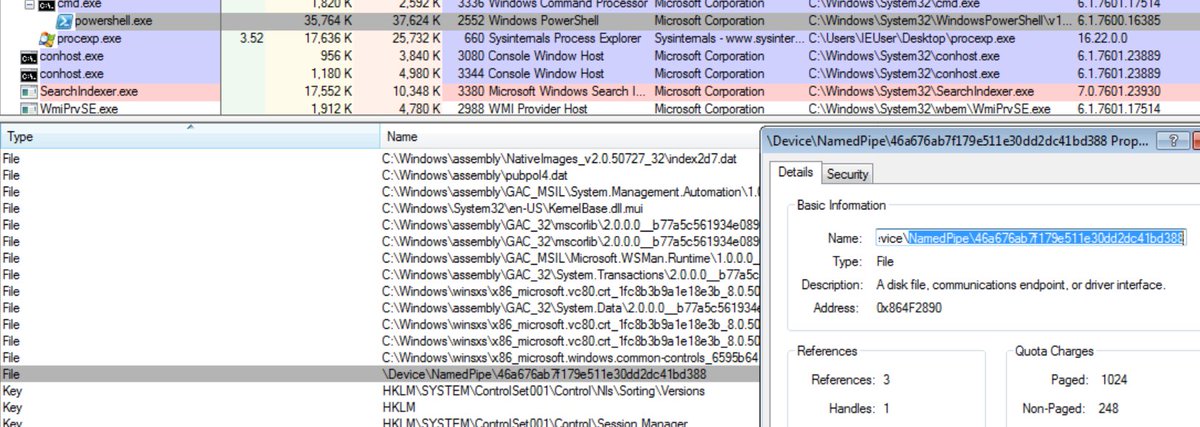Click the handle description text in Properties

point(1019,285)
